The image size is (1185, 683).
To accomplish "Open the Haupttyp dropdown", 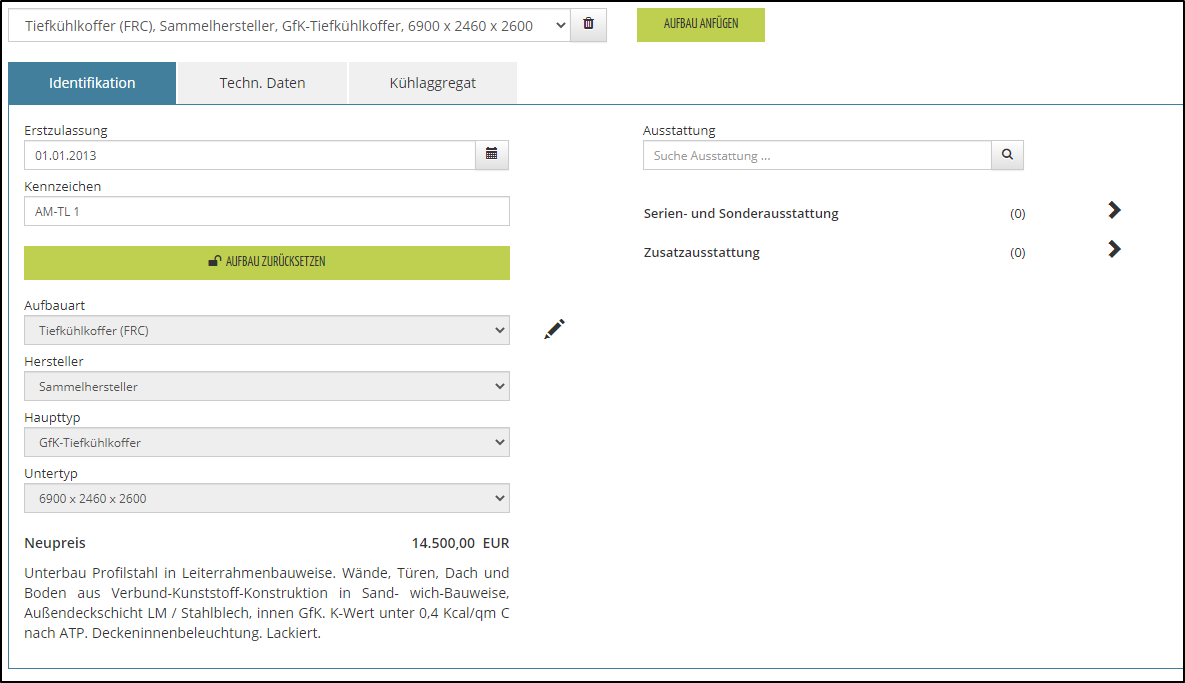I will (x=266, y=442).
